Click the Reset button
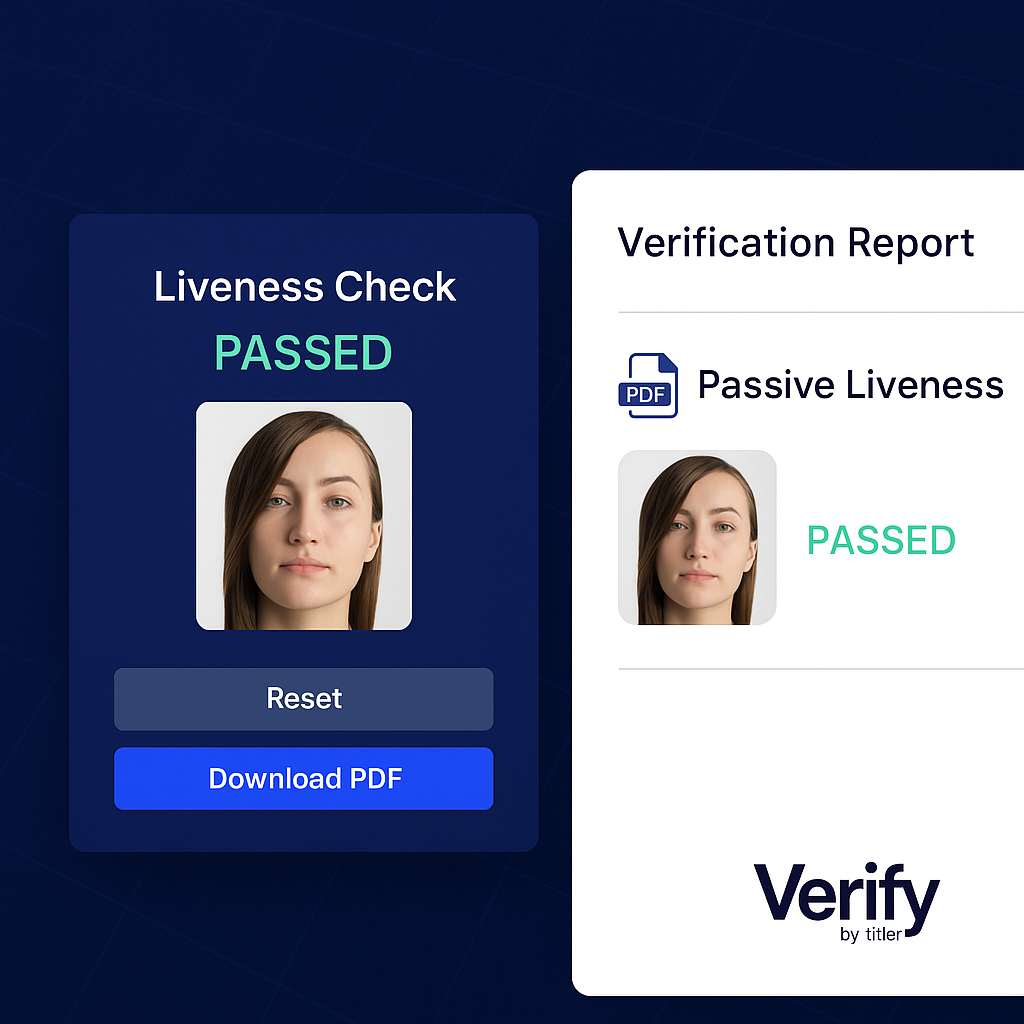Screen dimensions: 1024x1024 [x=304, y=699]
